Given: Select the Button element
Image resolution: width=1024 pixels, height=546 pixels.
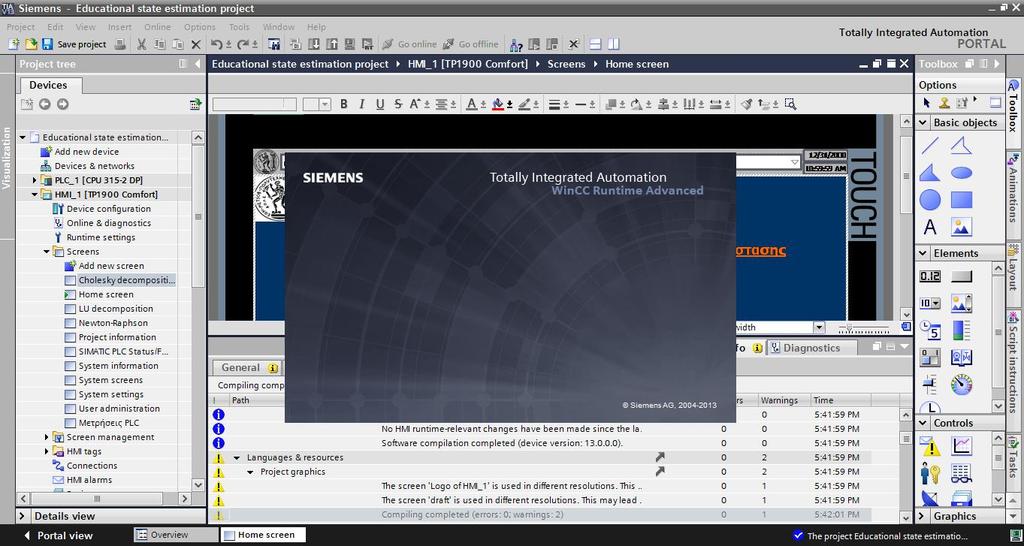Looking at the screenshot, I should (961, 276).
